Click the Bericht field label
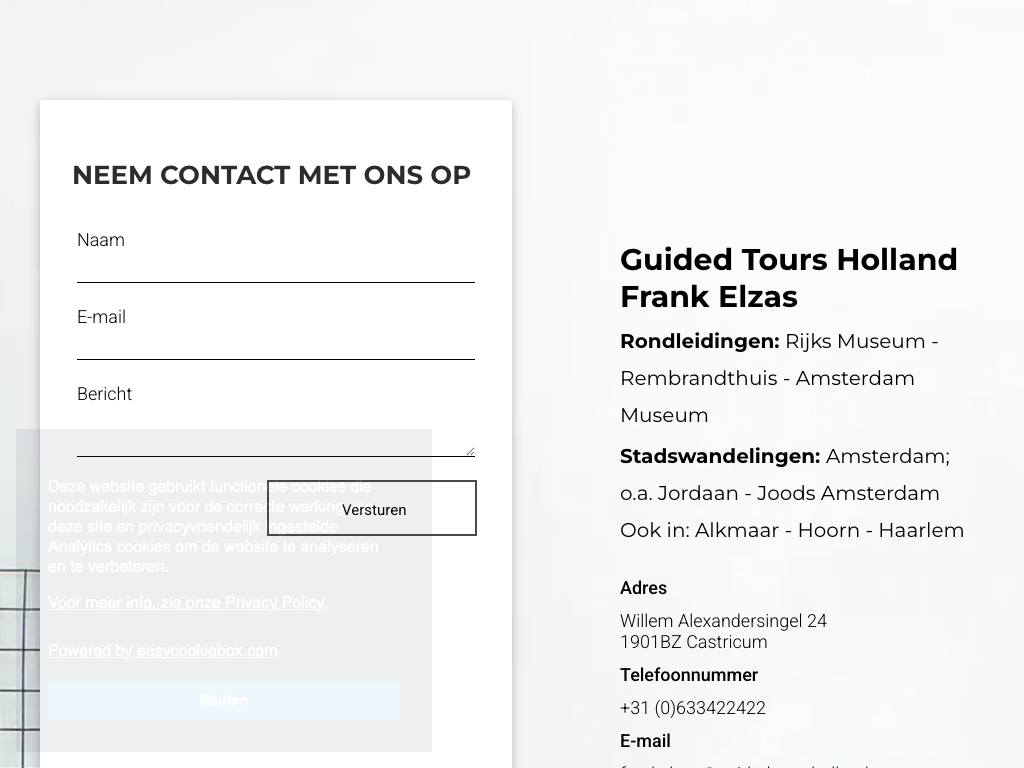This screenshot has width=1024, height=768. (x=104, y=394)
